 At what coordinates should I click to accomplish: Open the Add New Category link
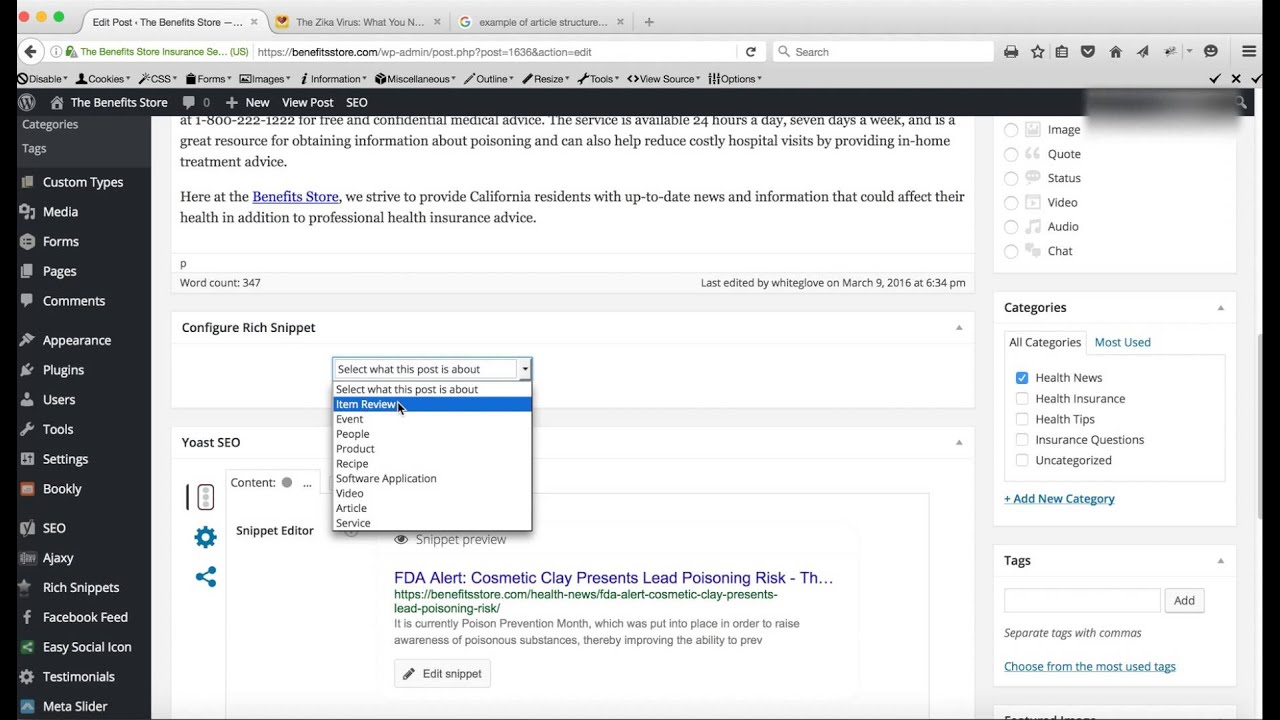pyautogui.click(x=1059, y=499)
